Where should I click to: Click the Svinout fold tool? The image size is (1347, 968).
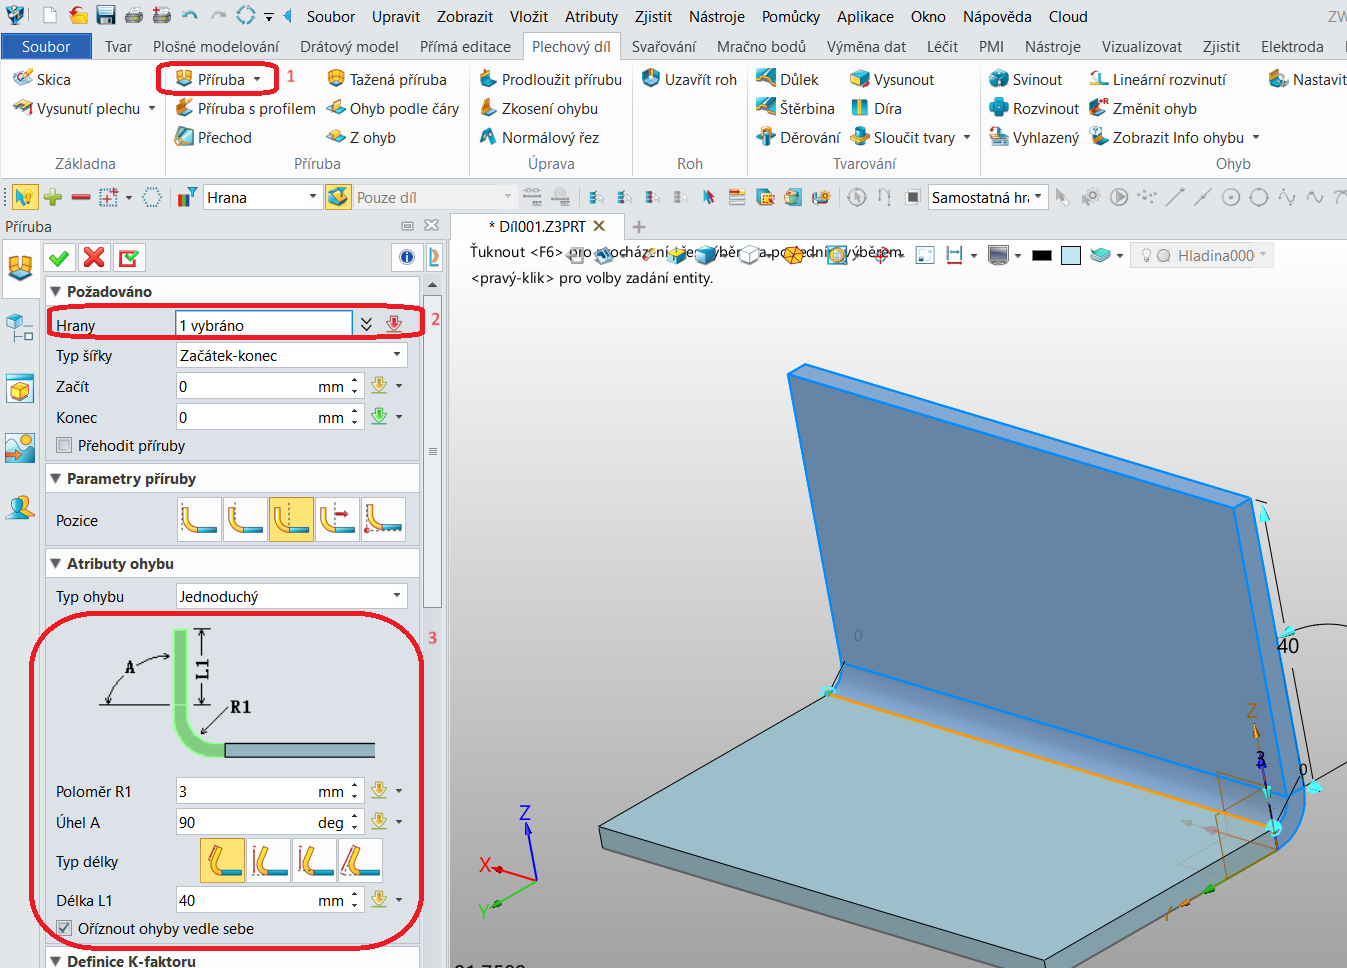pyautogui.click(x=1025, y=79)
